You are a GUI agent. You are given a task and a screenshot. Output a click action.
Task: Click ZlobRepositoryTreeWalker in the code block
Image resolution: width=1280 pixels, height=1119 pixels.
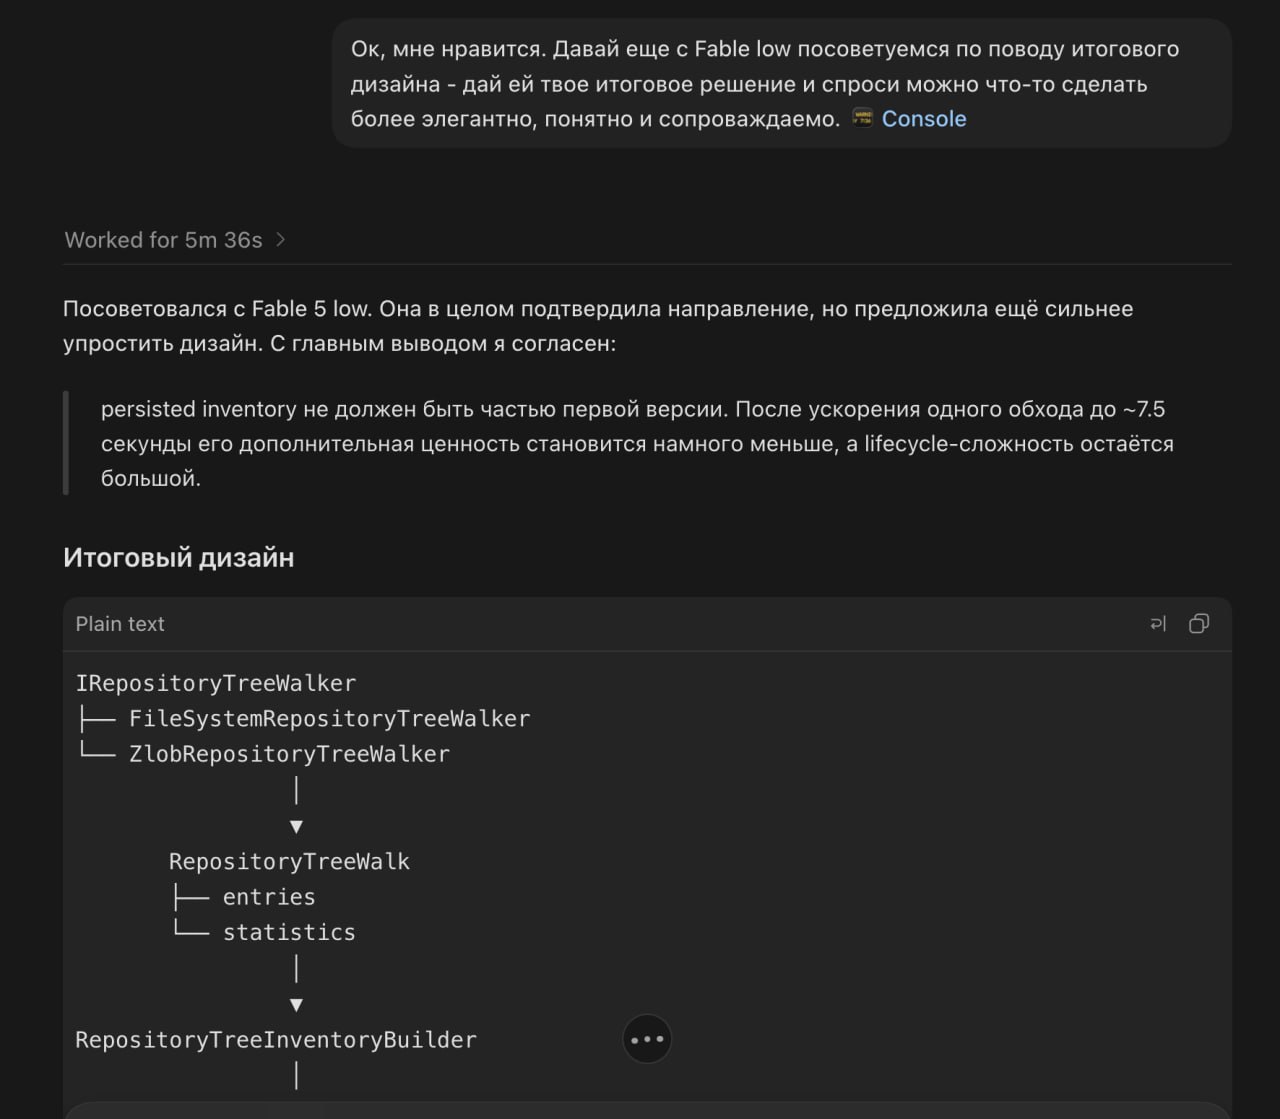[289, 754]
